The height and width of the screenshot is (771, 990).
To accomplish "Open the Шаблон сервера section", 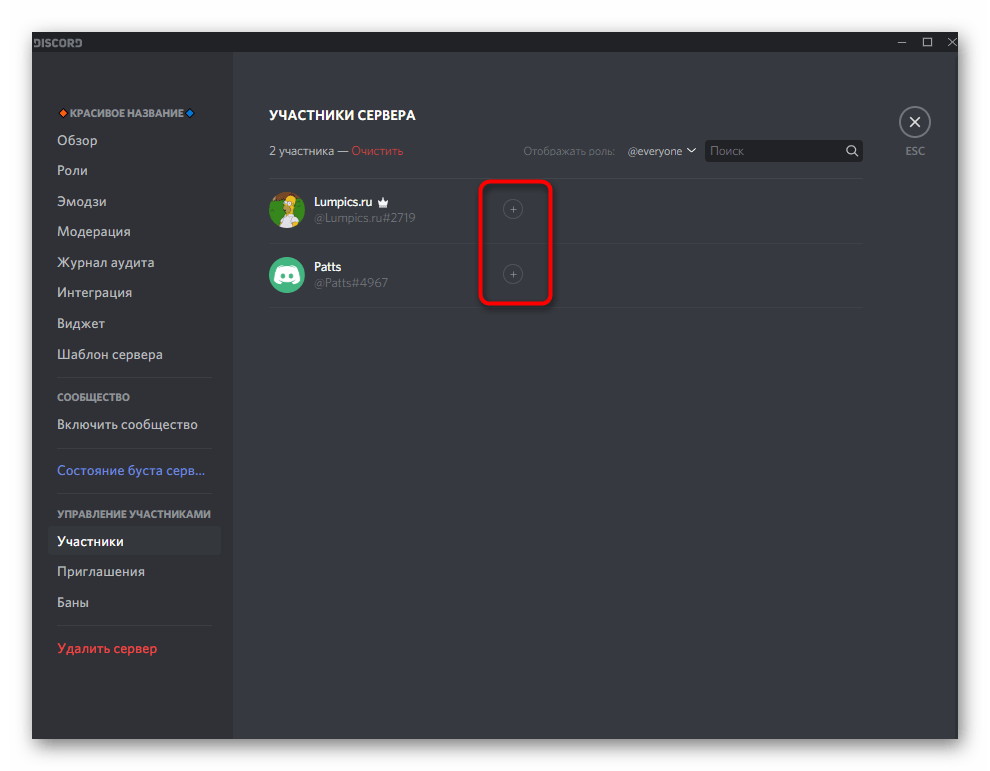I will coord(110,354).
